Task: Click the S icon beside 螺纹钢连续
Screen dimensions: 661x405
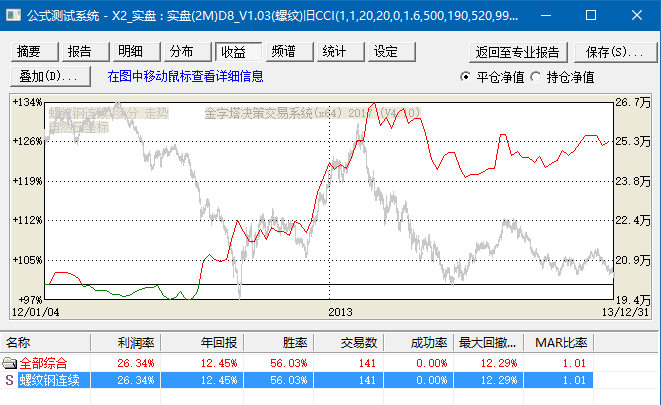Action: (9, 380)
